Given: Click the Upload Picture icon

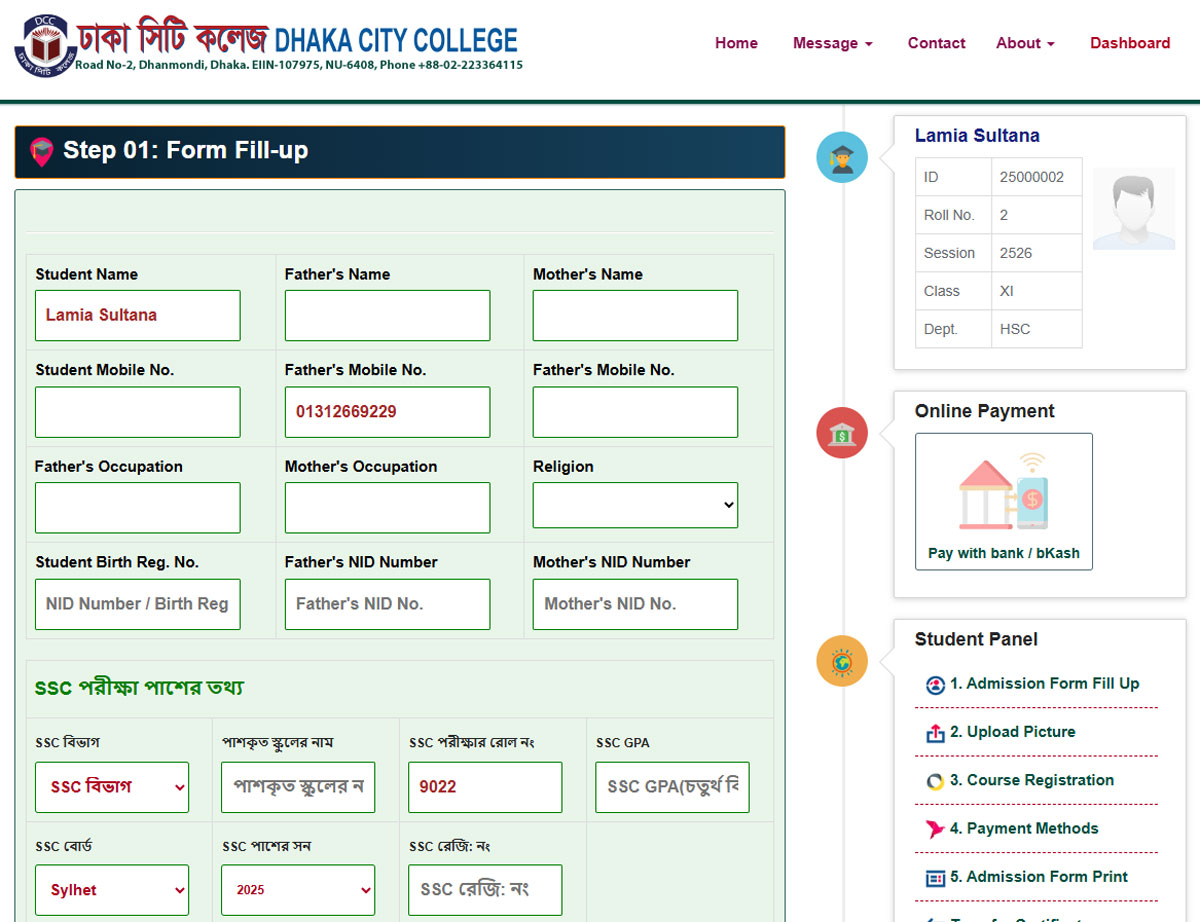Looking at the screenshot, I should (x=935, y=733).
